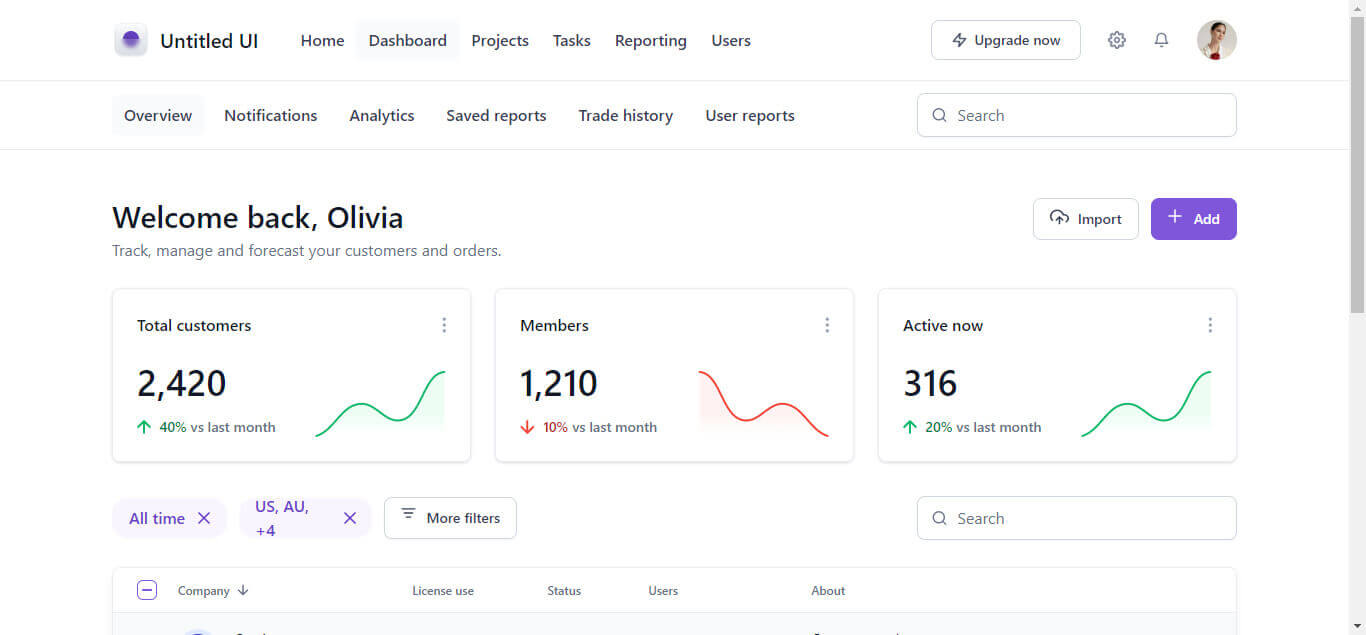Click the Welcome back, Olivia heading

(258, 218)
